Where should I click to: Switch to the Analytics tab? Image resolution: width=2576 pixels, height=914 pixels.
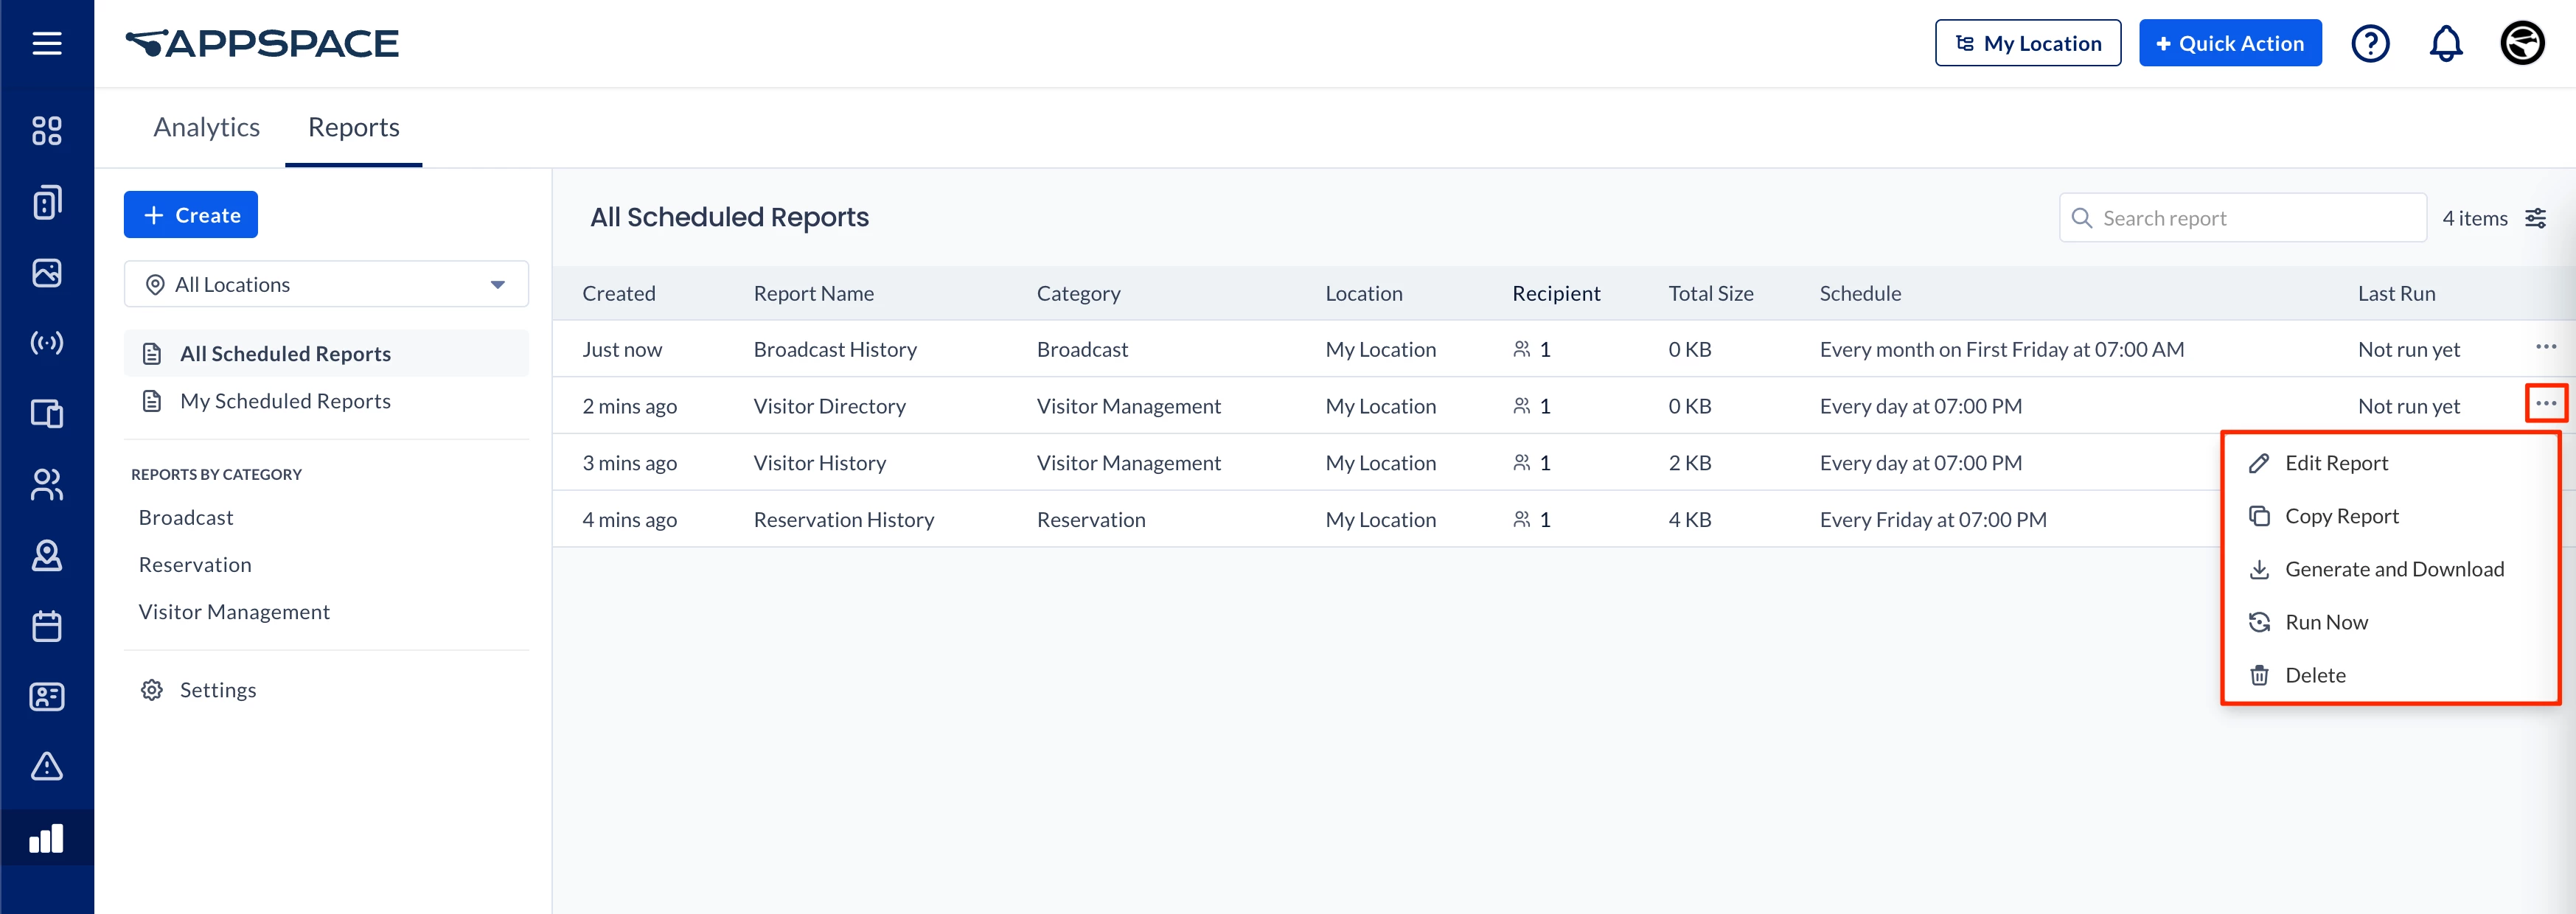point(206,127)
